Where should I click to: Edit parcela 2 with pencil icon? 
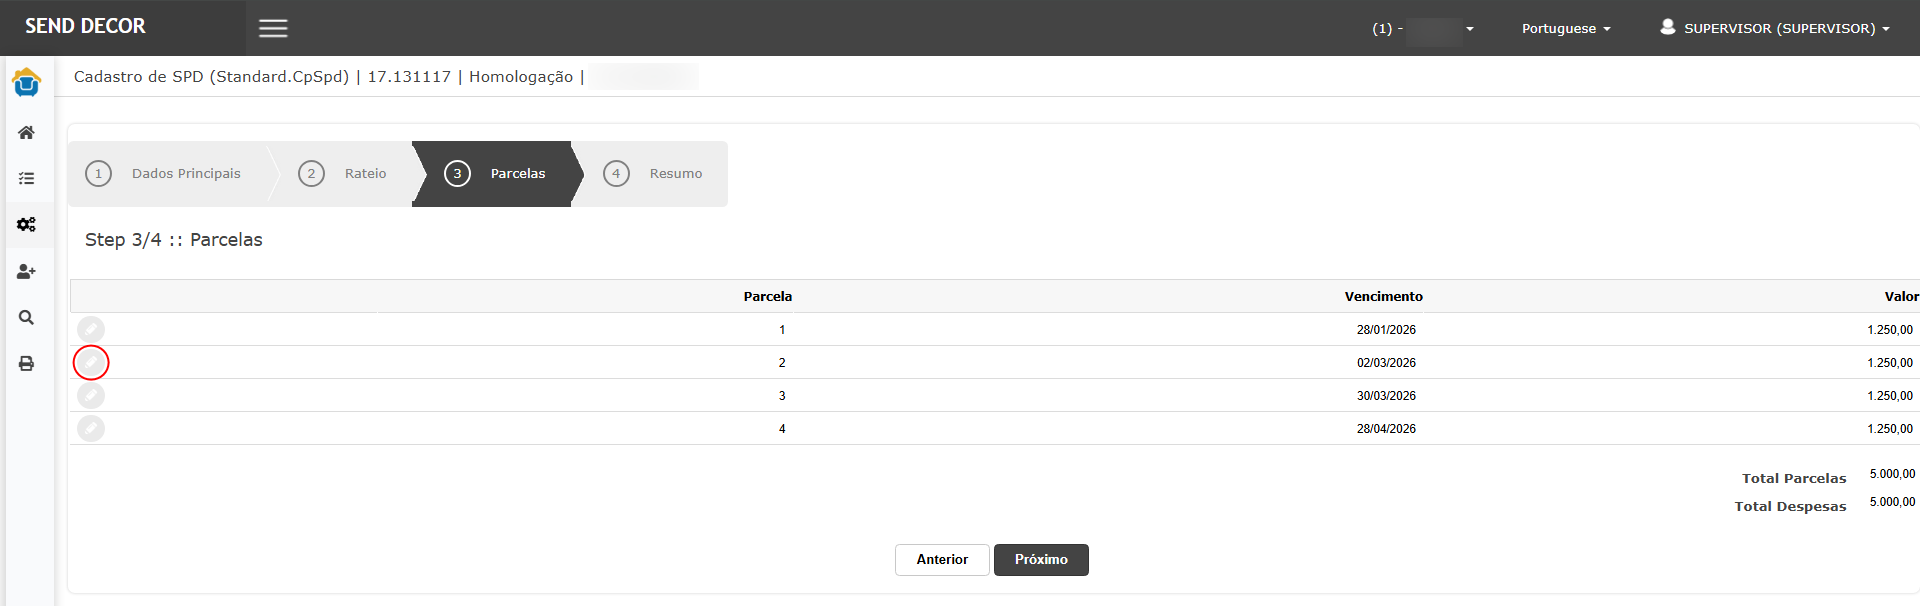coord(91,362)
